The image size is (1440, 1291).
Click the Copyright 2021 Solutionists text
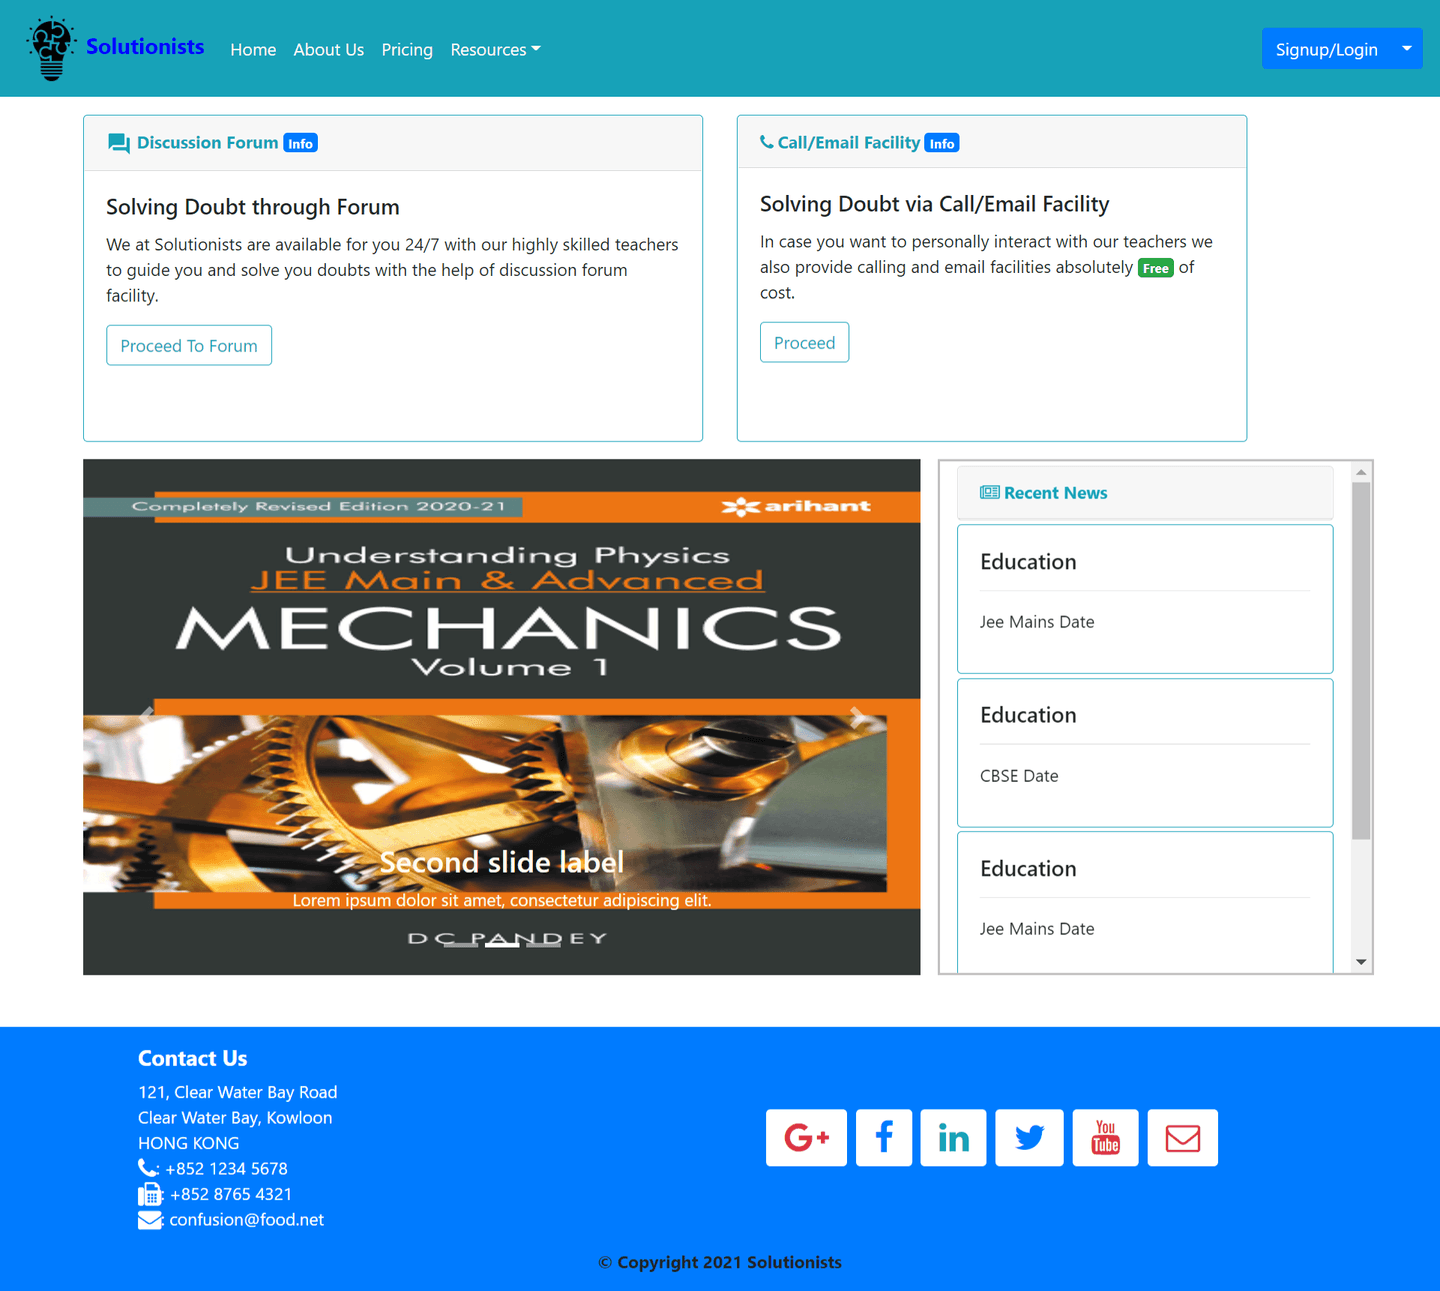pos(720,1262)
